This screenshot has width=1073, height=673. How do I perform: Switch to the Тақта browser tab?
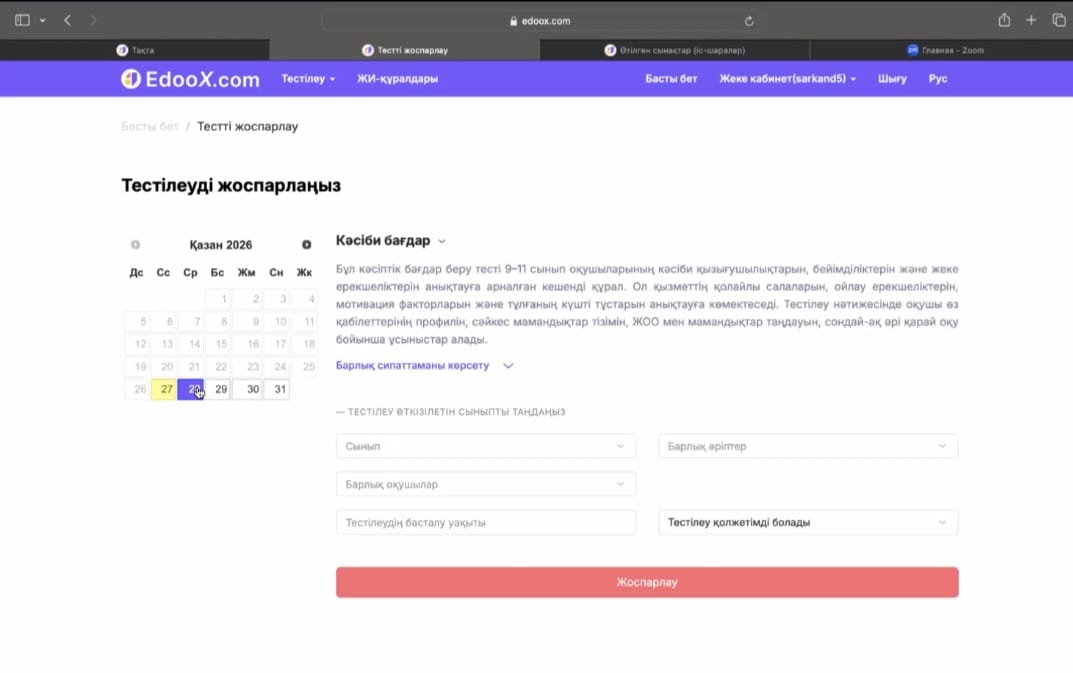(135, 50)
